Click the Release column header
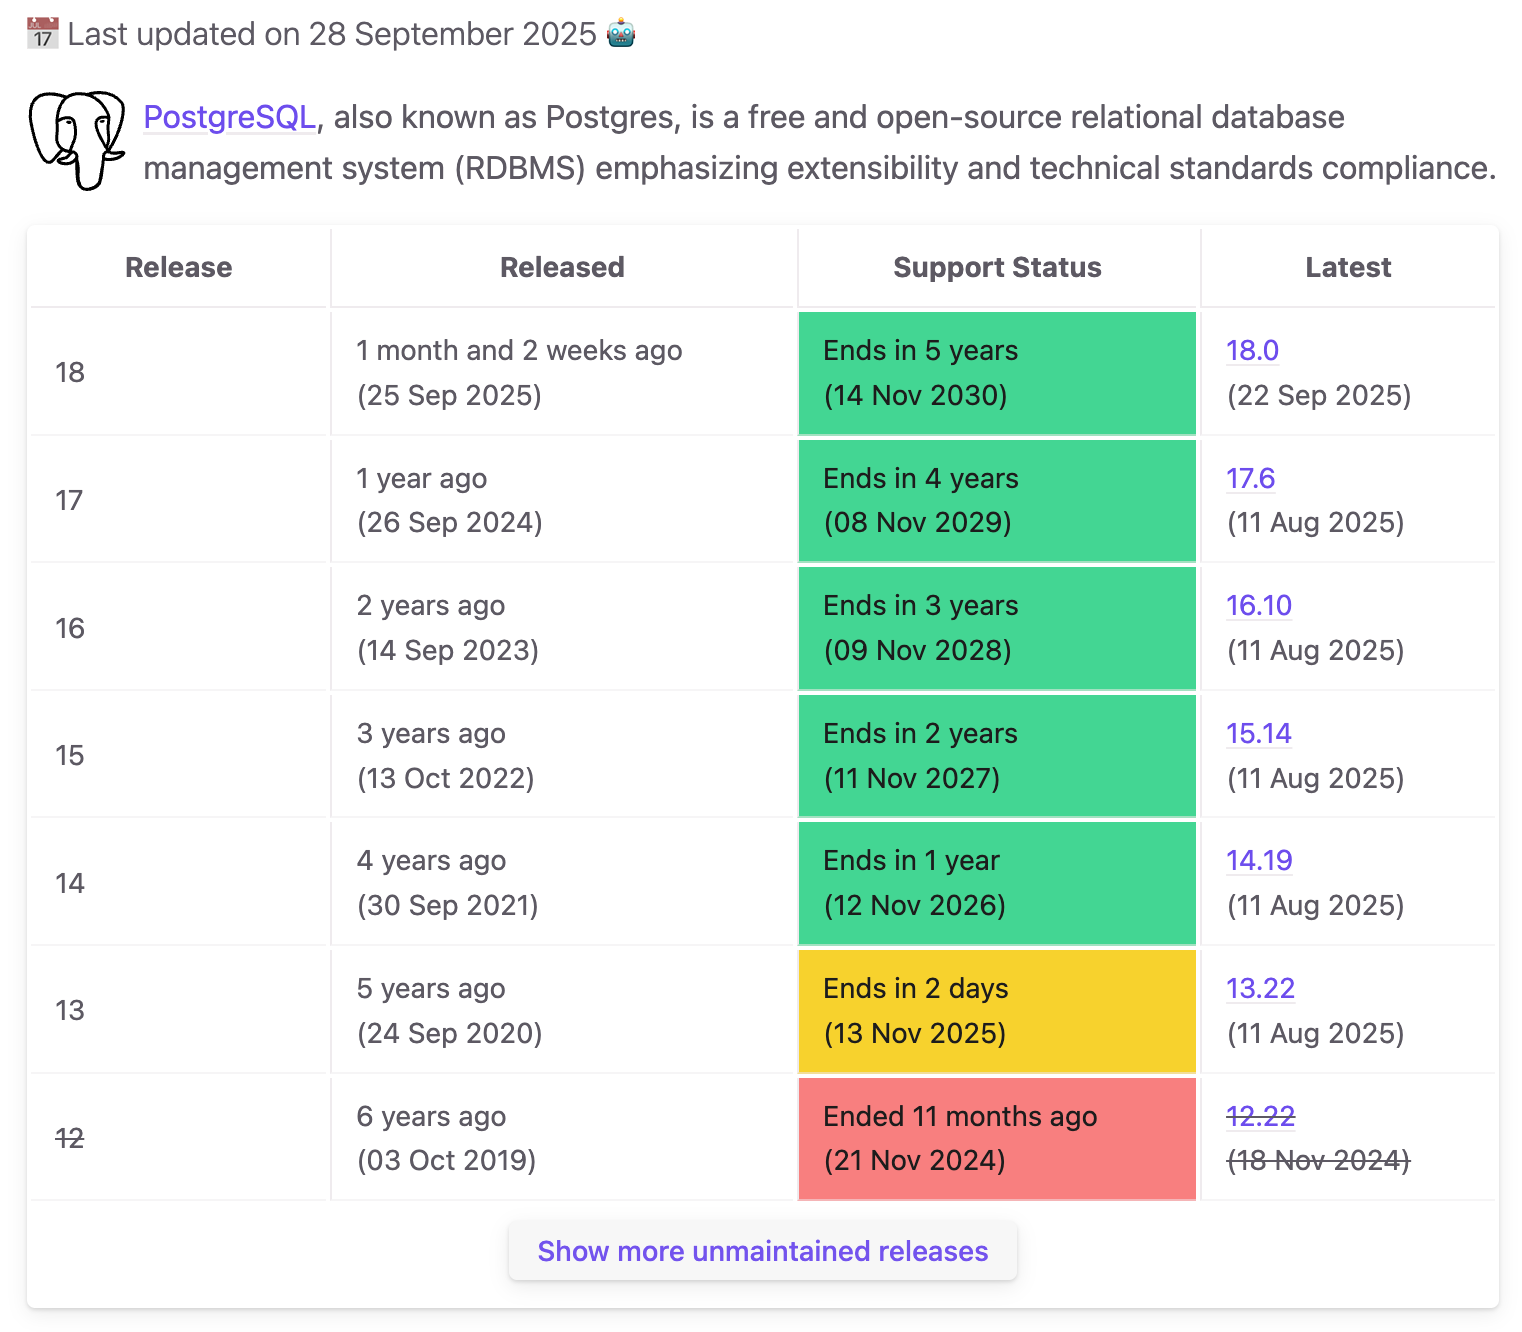Screen dimensions: 1522x1332 [178, 267]
